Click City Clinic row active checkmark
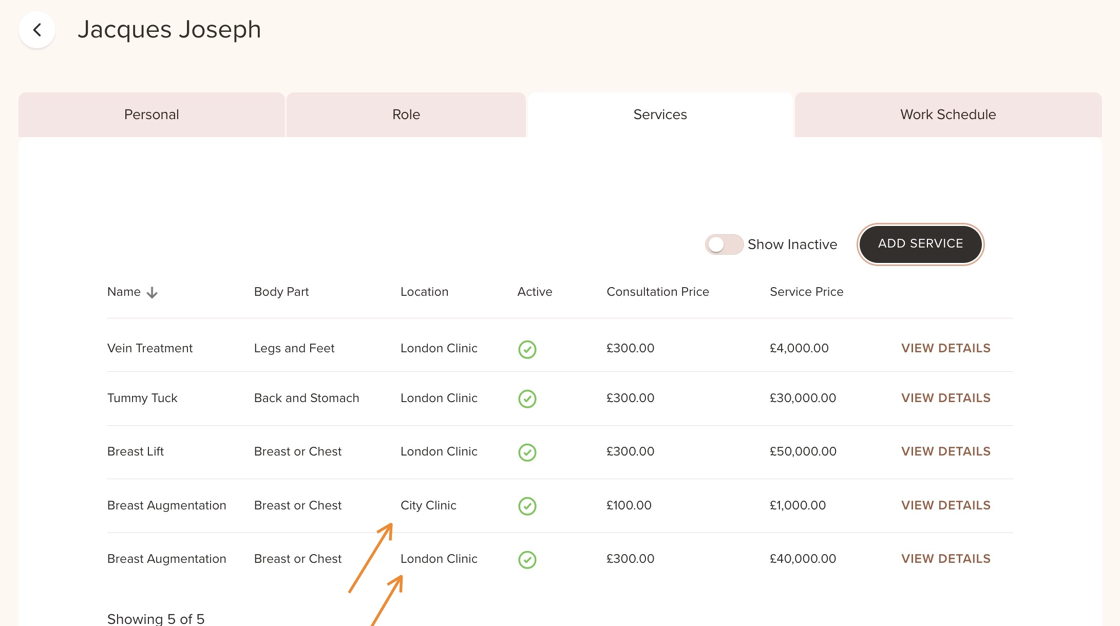The image size is (1120, 626). click(x=527, y=506)
